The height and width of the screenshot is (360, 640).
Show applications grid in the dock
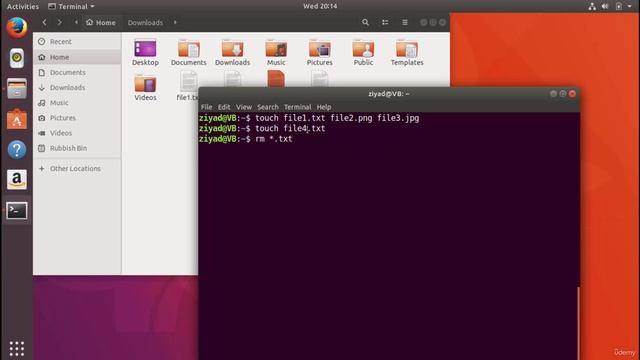(x=17, y=349)
